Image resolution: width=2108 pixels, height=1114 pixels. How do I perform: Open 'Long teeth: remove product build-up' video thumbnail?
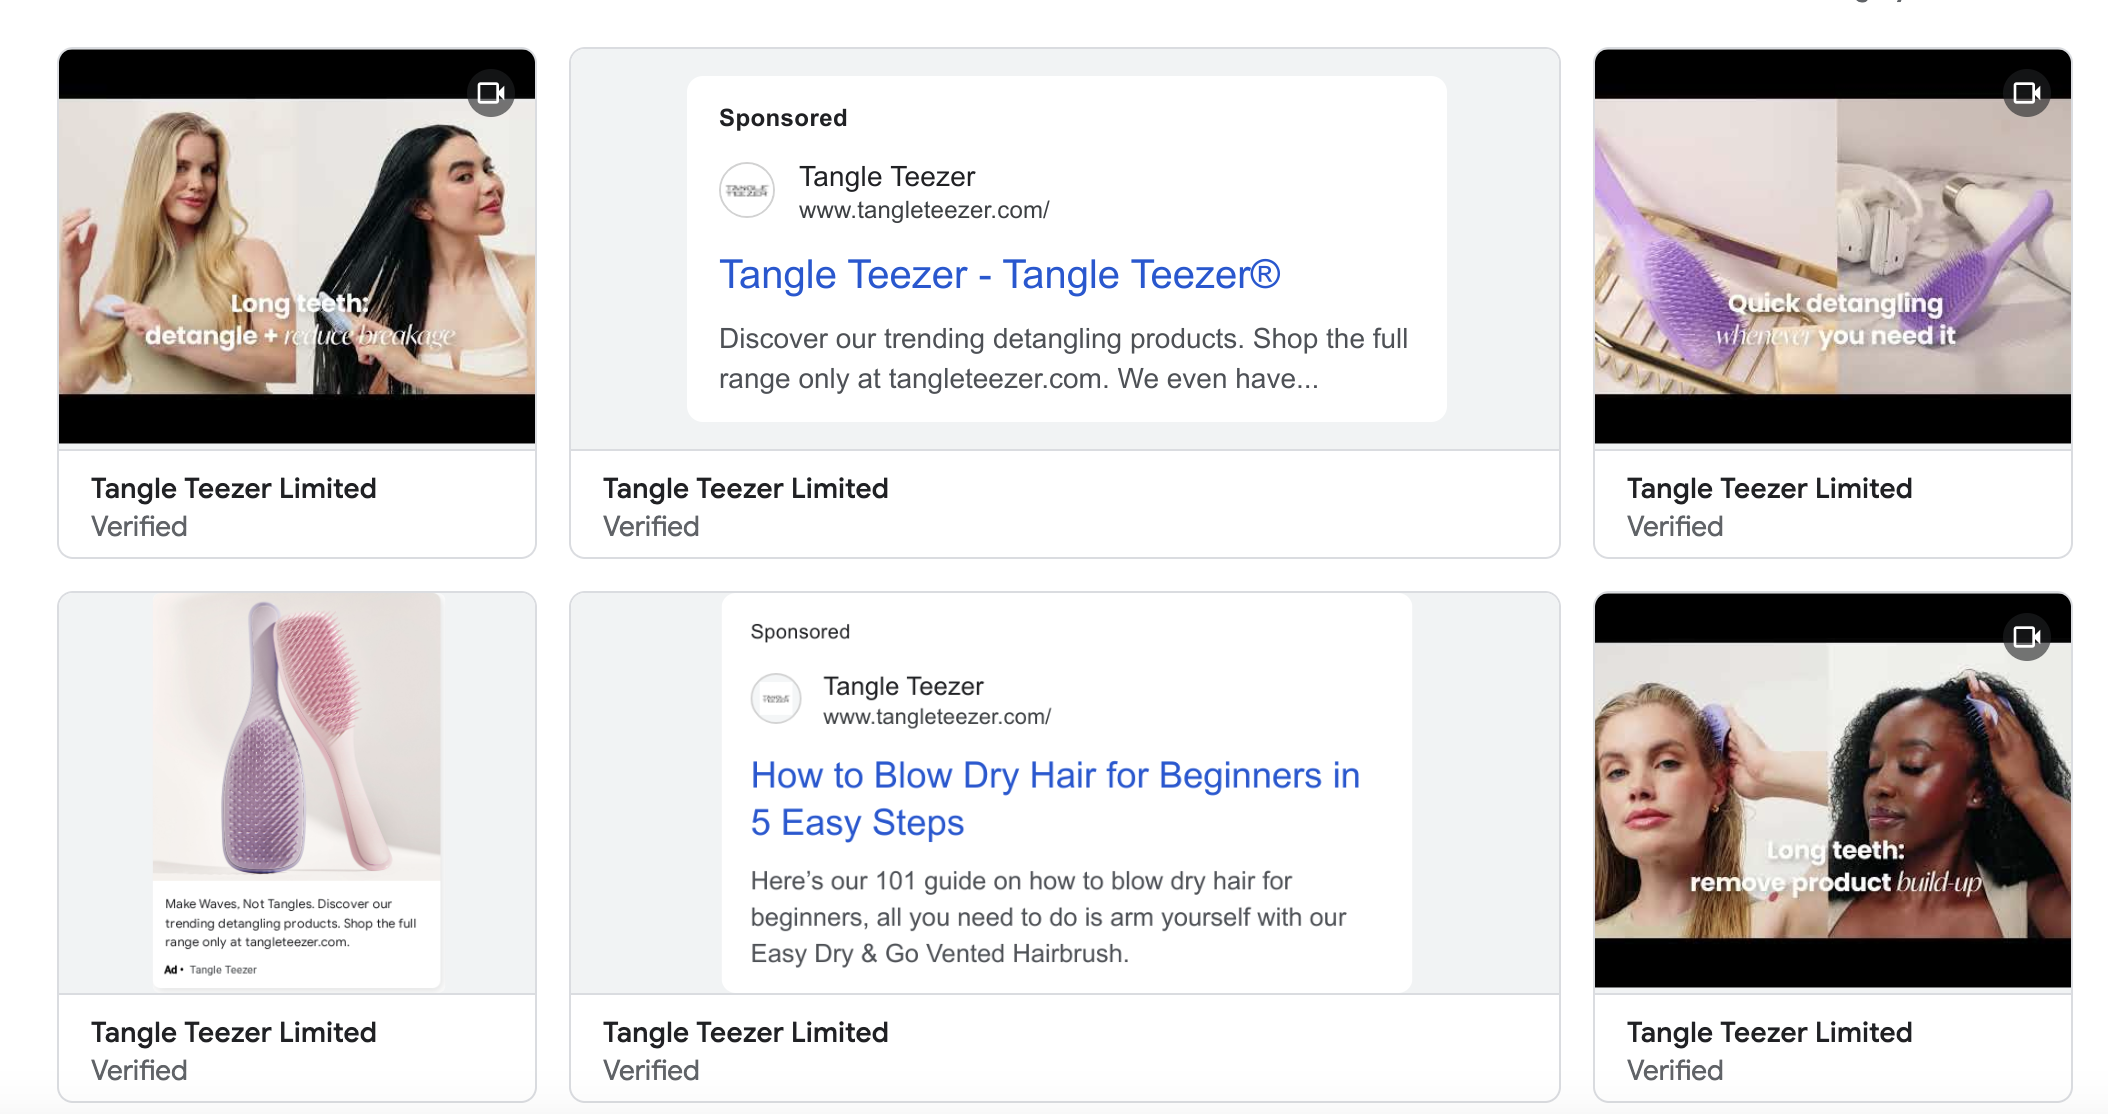click(1833, 790)
